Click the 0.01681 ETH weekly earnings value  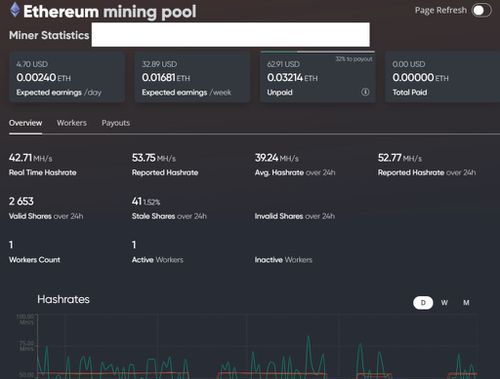166,78
